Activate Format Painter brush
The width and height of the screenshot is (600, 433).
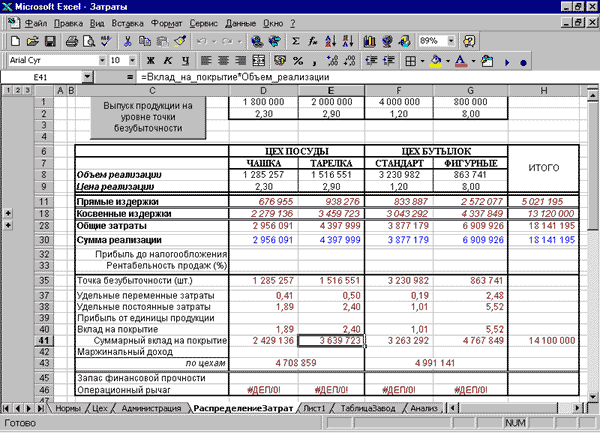click(180, 41)
